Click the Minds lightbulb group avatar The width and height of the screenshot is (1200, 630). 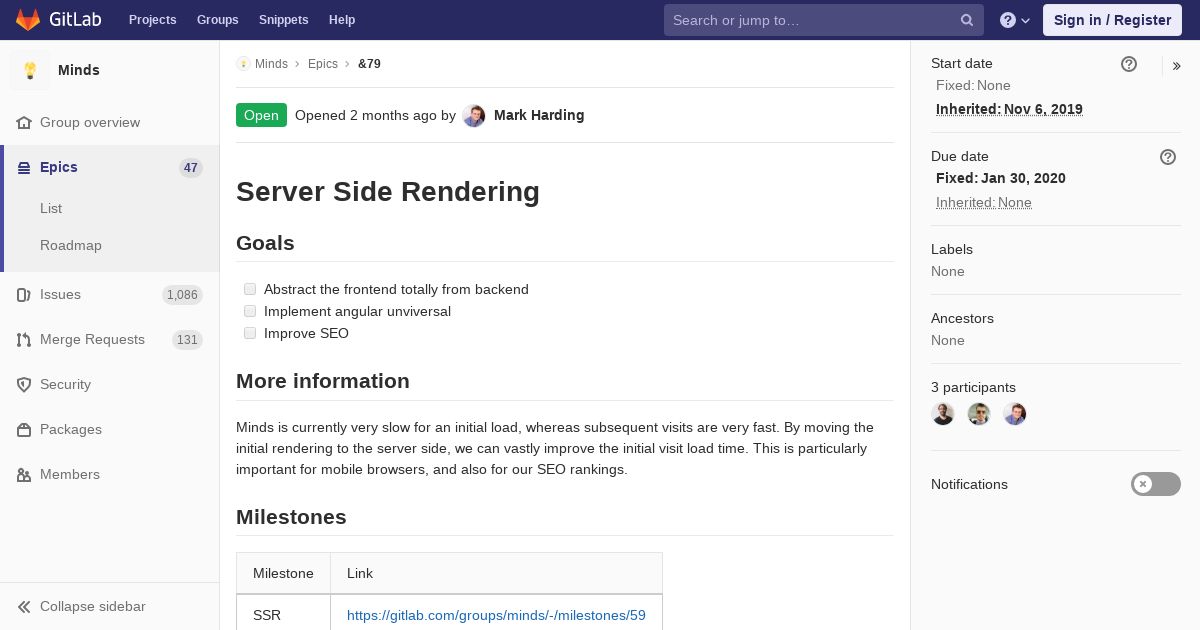click(x=30, y=70)
